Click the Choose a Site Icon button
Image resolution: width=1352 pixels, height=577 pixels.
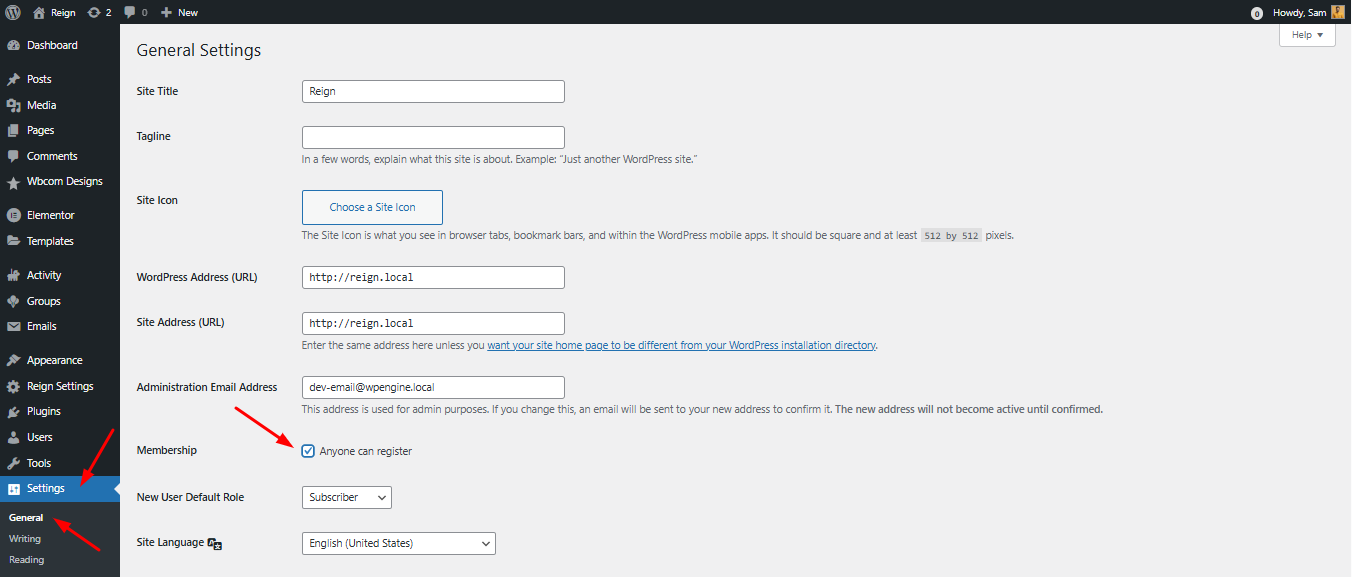[371, 207]
